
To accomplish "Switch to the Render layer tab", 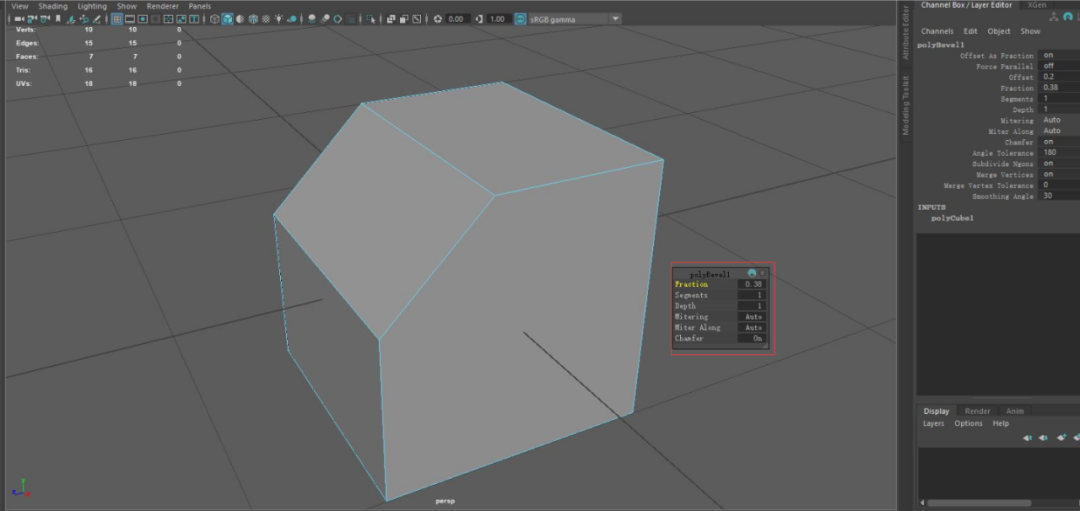I will tap(977, 411).
